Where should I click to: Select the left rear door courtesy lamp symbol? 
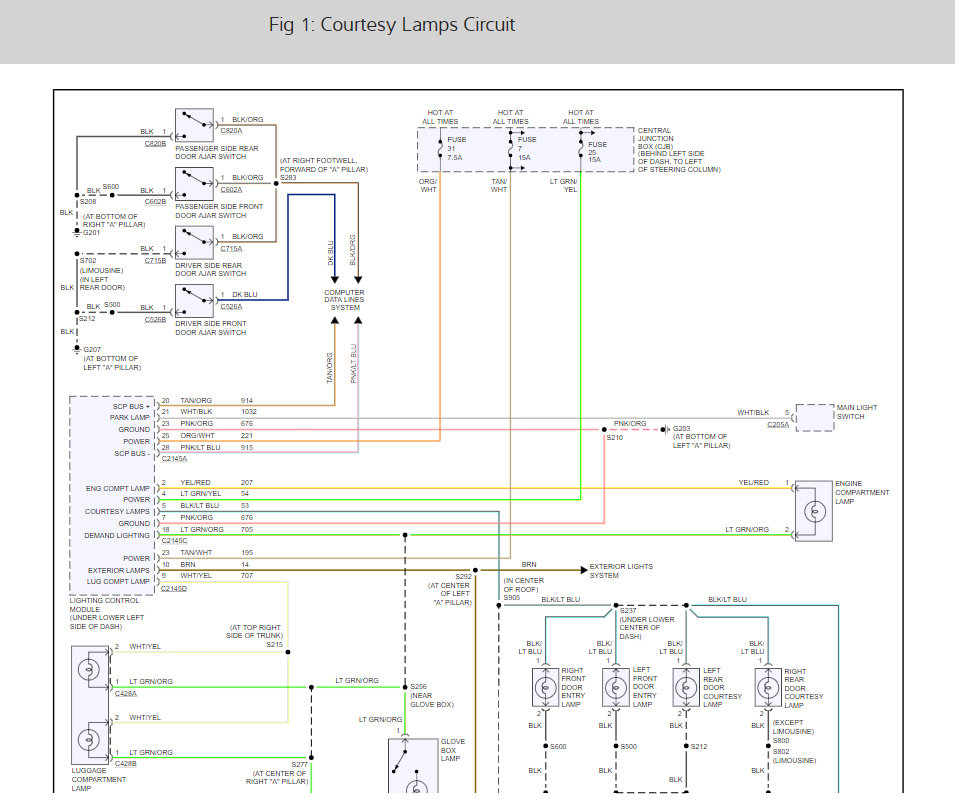[x=686, y=687]
